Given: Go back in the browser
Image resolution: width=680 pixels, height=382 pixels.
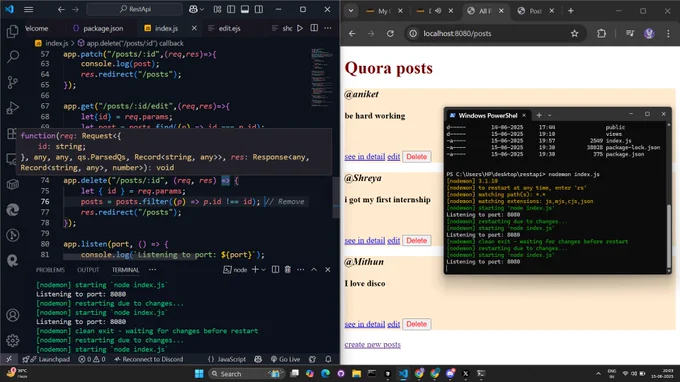Looking at the screenshot, I should [x=352, y=33].
